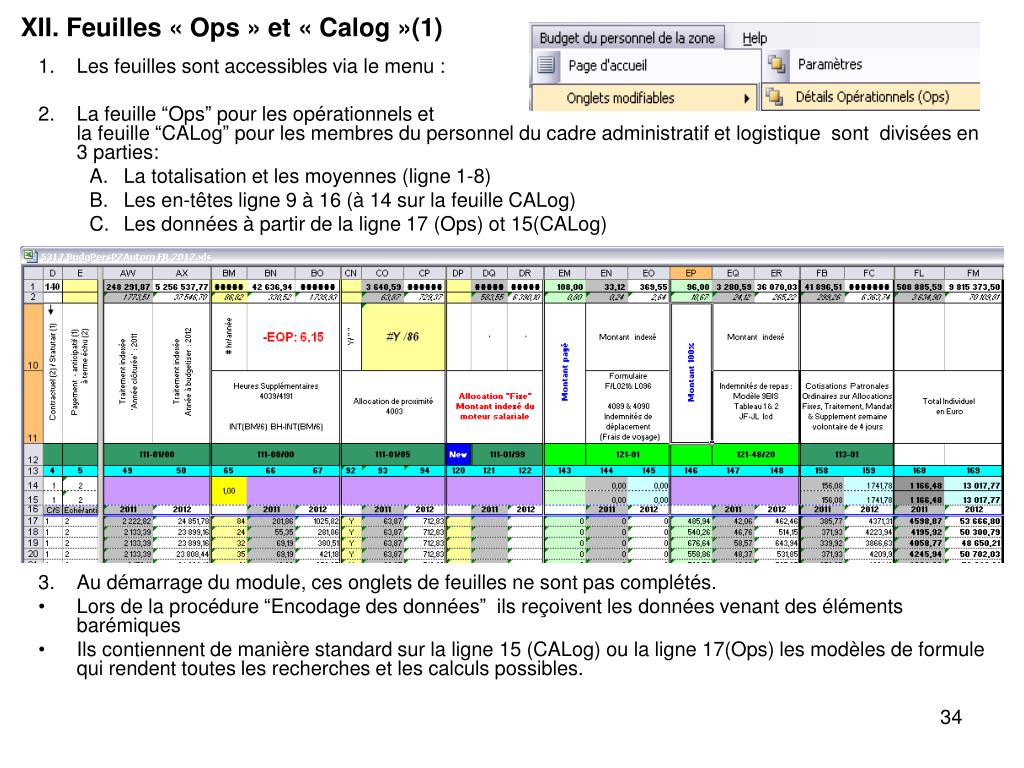Click total cell 508 885,59
The height and width of the screenshot is (768, 1024).
(x=919, y=287)
